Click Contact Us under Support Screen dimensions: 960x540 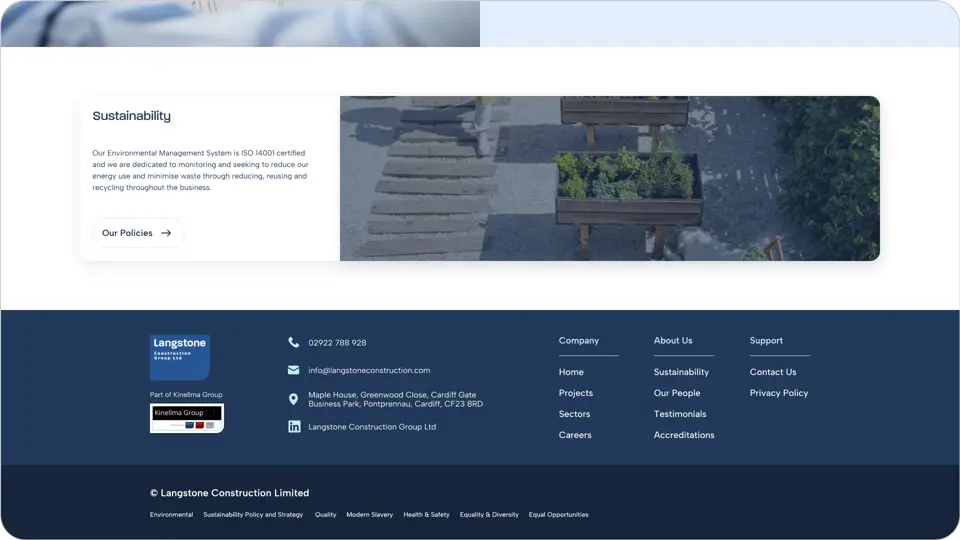[773, 372]
